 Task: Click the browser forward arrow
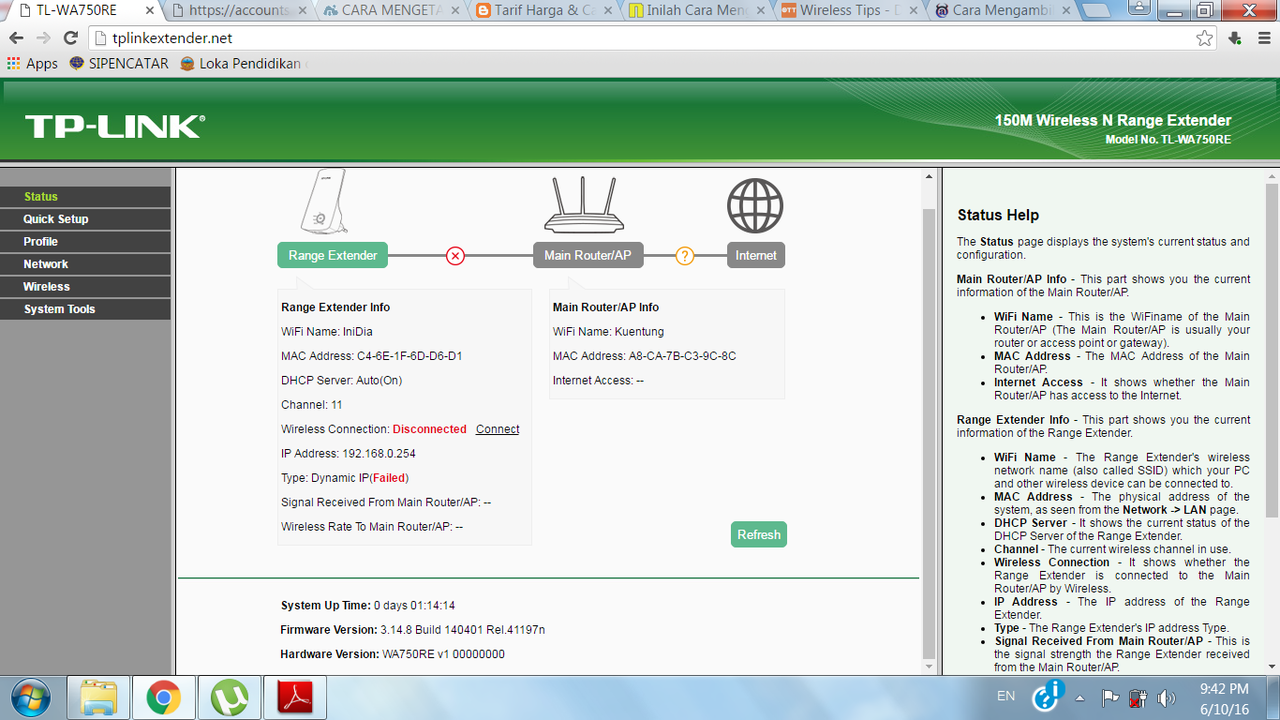point(43,38)
